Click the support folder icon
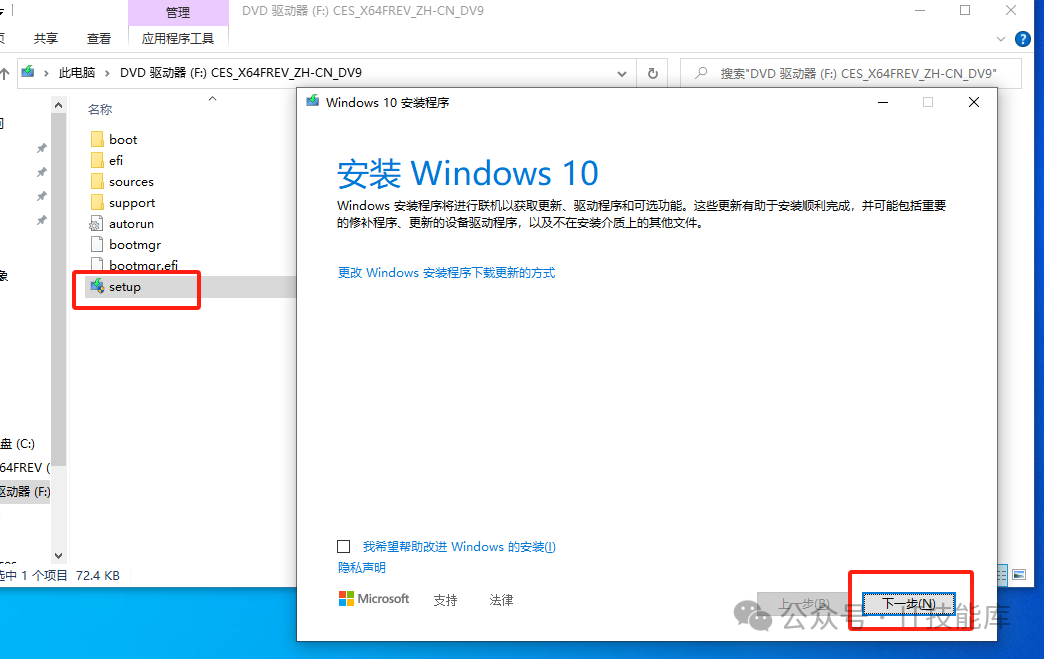 [97, 203]
